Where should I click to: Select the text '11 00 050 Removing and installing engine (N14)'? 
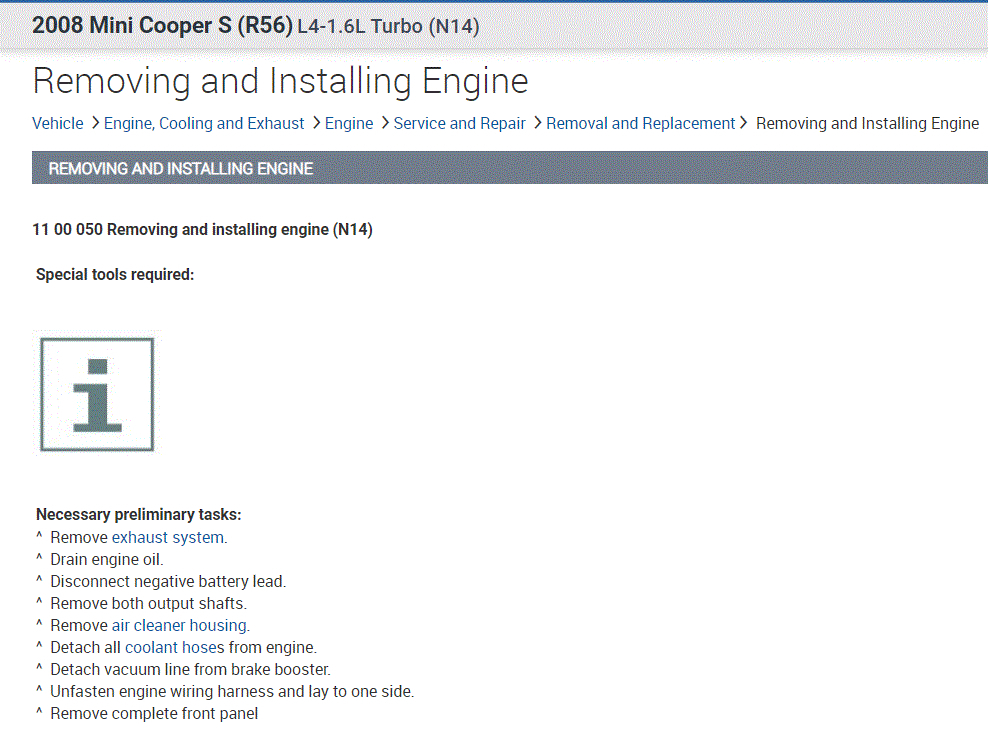(x=202, y=229)
